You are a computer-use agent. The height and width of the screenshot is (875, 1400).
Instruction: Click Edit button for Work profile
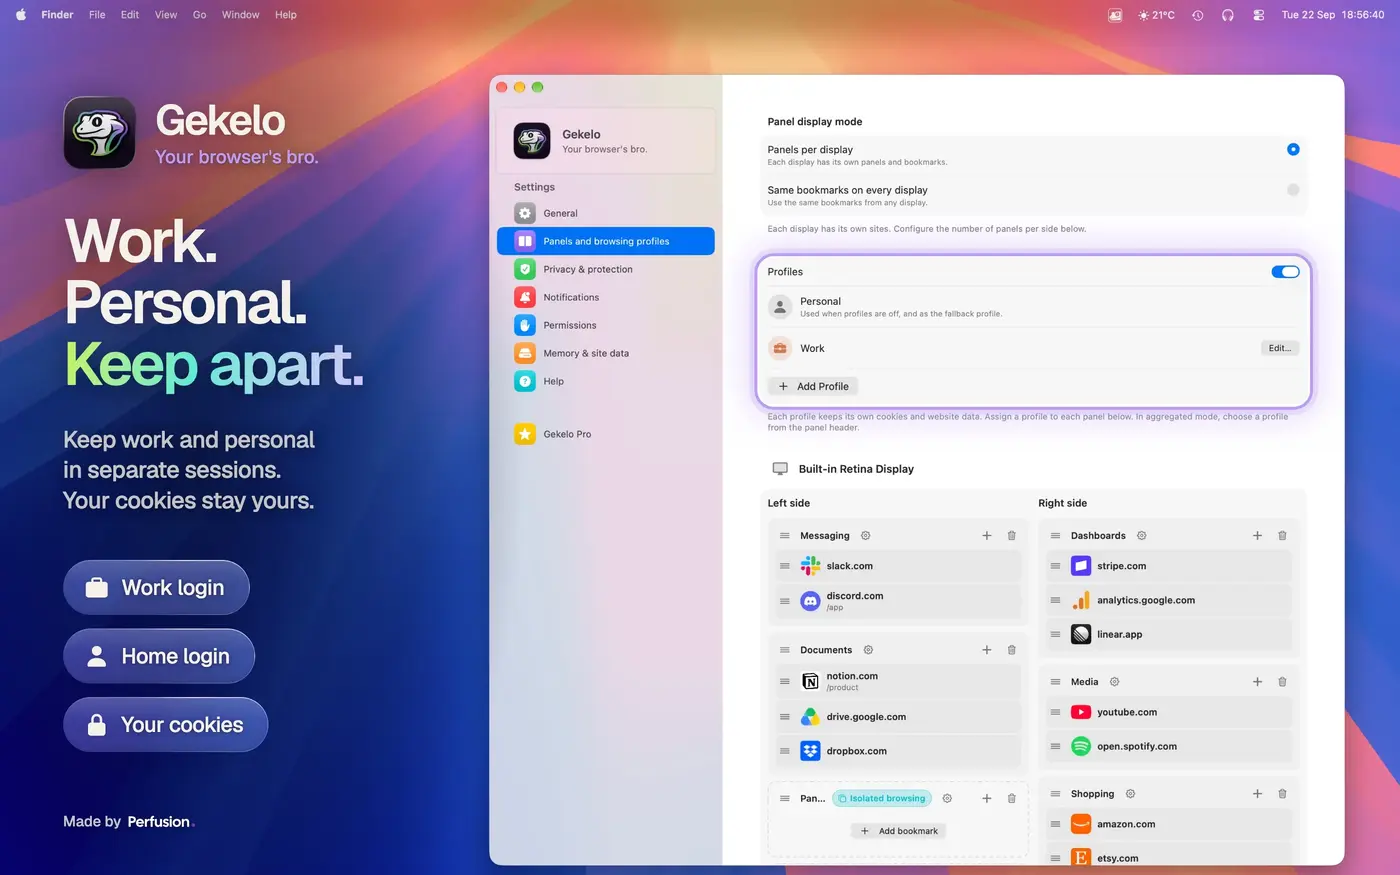pos(1279,348)
